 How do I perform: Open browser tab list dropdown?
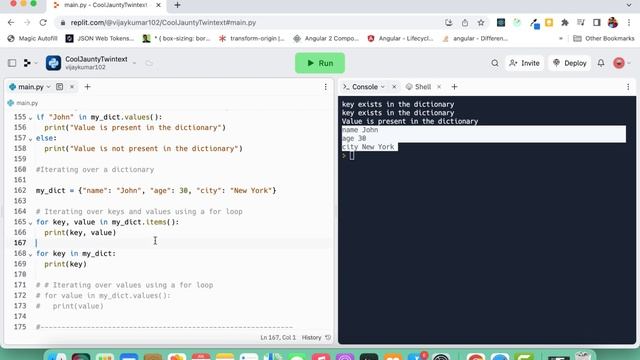point(629,5)
